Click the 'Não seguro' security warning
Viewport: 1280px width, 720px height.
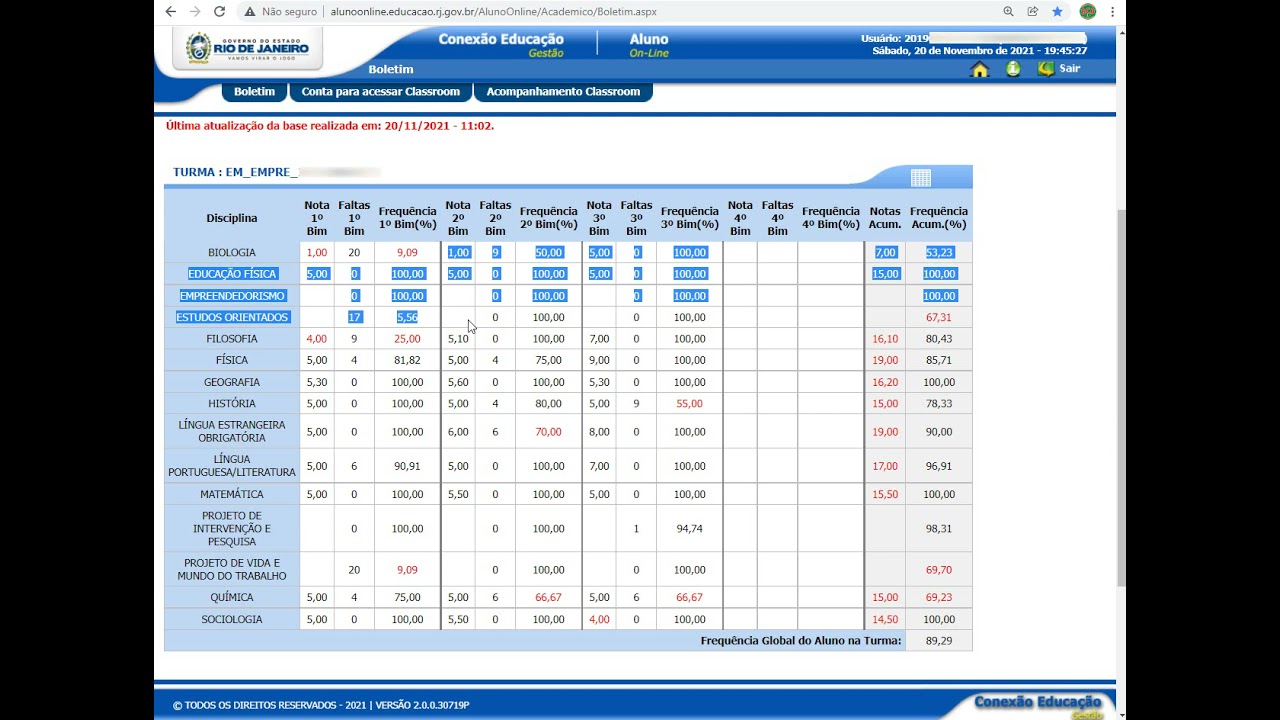[x=280, y=12]
